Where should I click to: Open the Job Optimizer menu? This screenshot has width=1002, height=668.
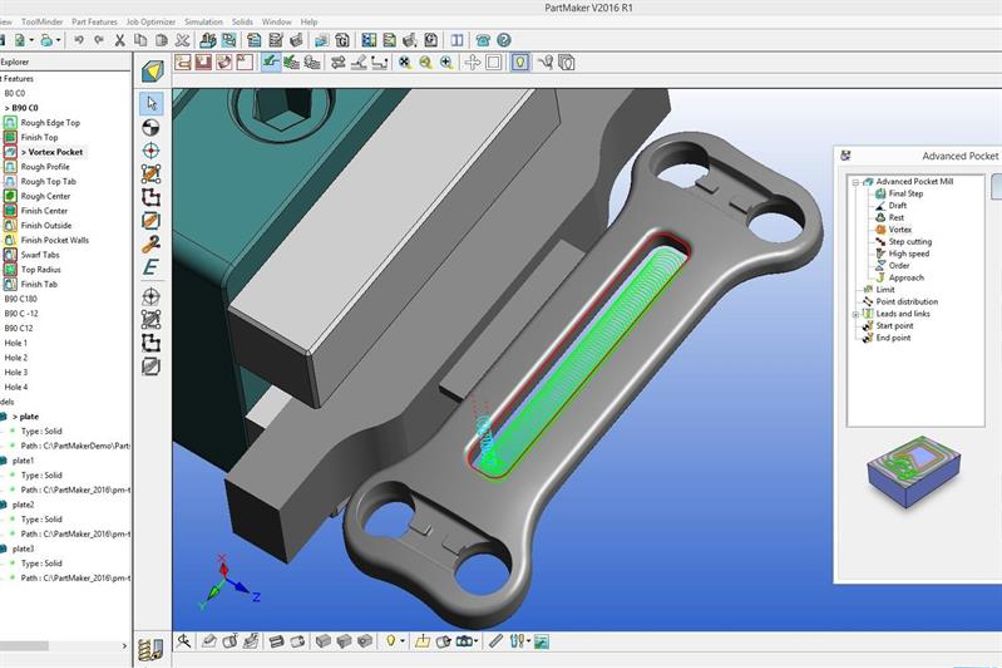click(x=150, y=22)
